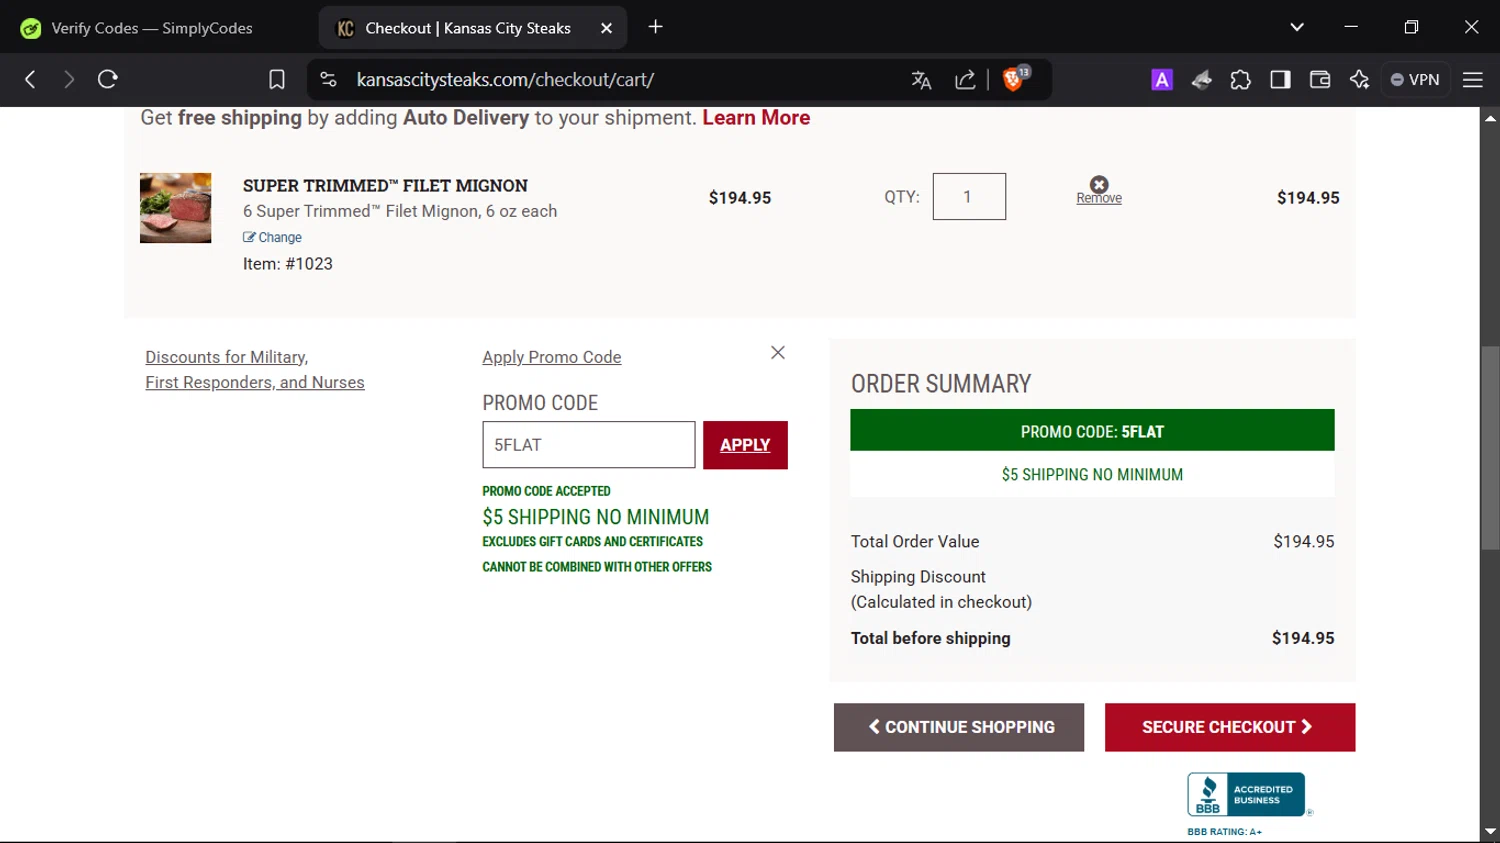Screen dimensions: 1500x843
Task: Proceed to Secure Checkout
Action: click(1230, 727)
